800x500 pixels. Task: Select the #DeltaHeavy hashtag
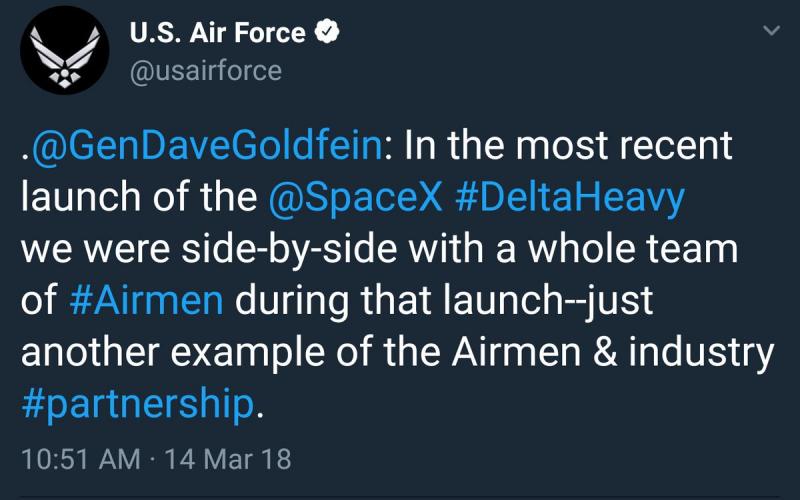click(569, 197)
